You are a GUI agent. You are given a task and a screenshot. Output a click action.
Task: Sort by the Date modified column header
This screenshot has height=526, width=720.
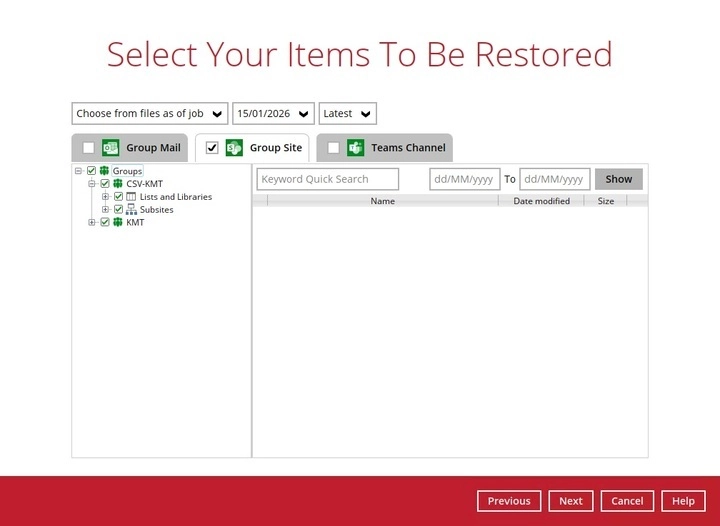(x=541, y=201)
